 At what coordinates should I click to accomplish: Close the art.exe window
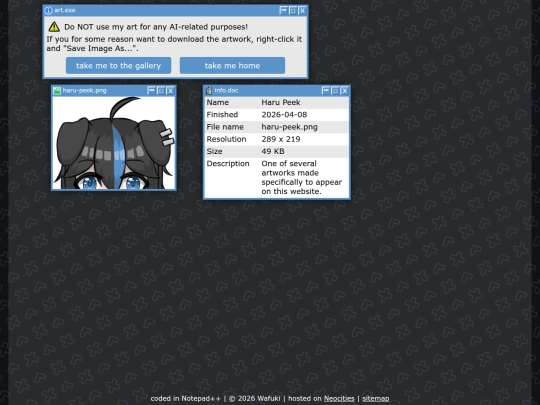point(302,10)
